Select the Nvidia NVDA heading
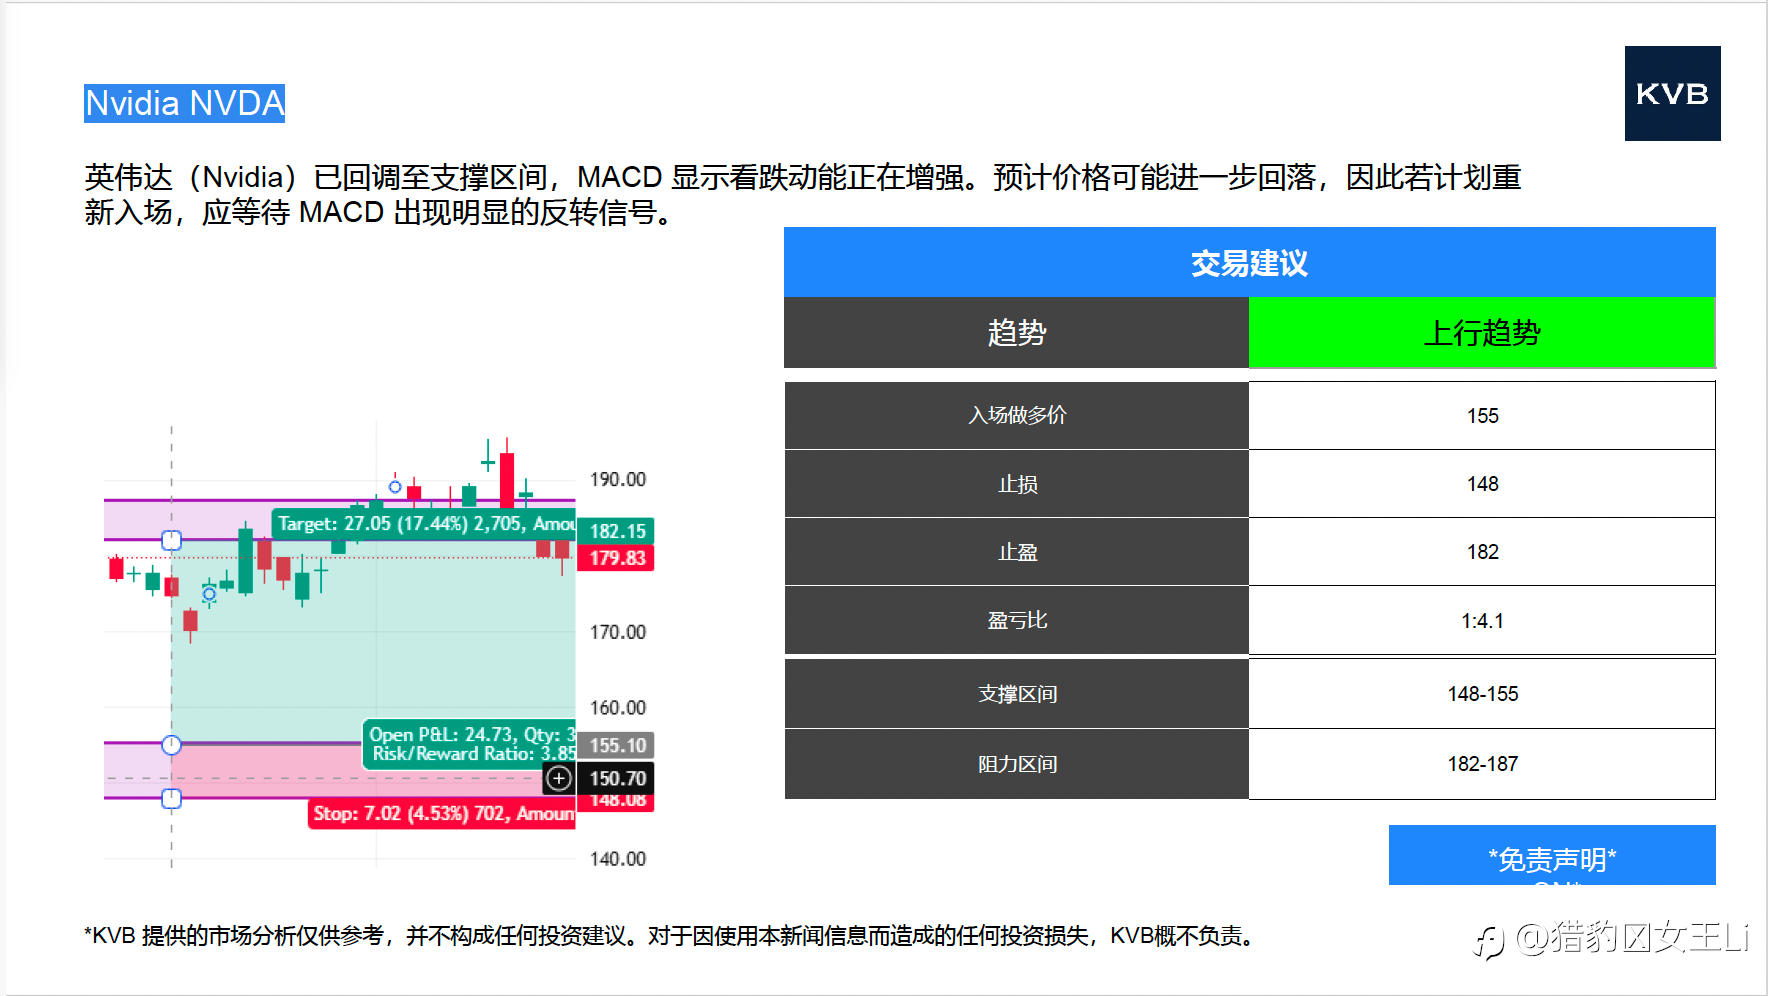Viewport: 1768px width, 996px height. point(184,103)
